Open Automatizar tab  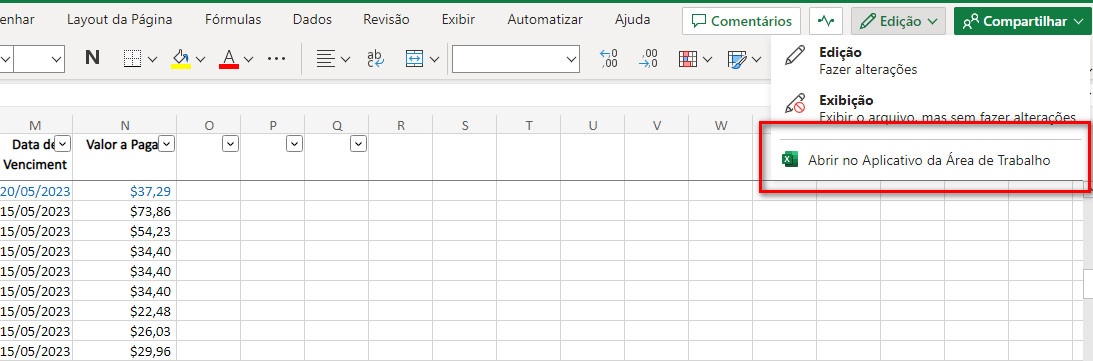coord(545,20)
